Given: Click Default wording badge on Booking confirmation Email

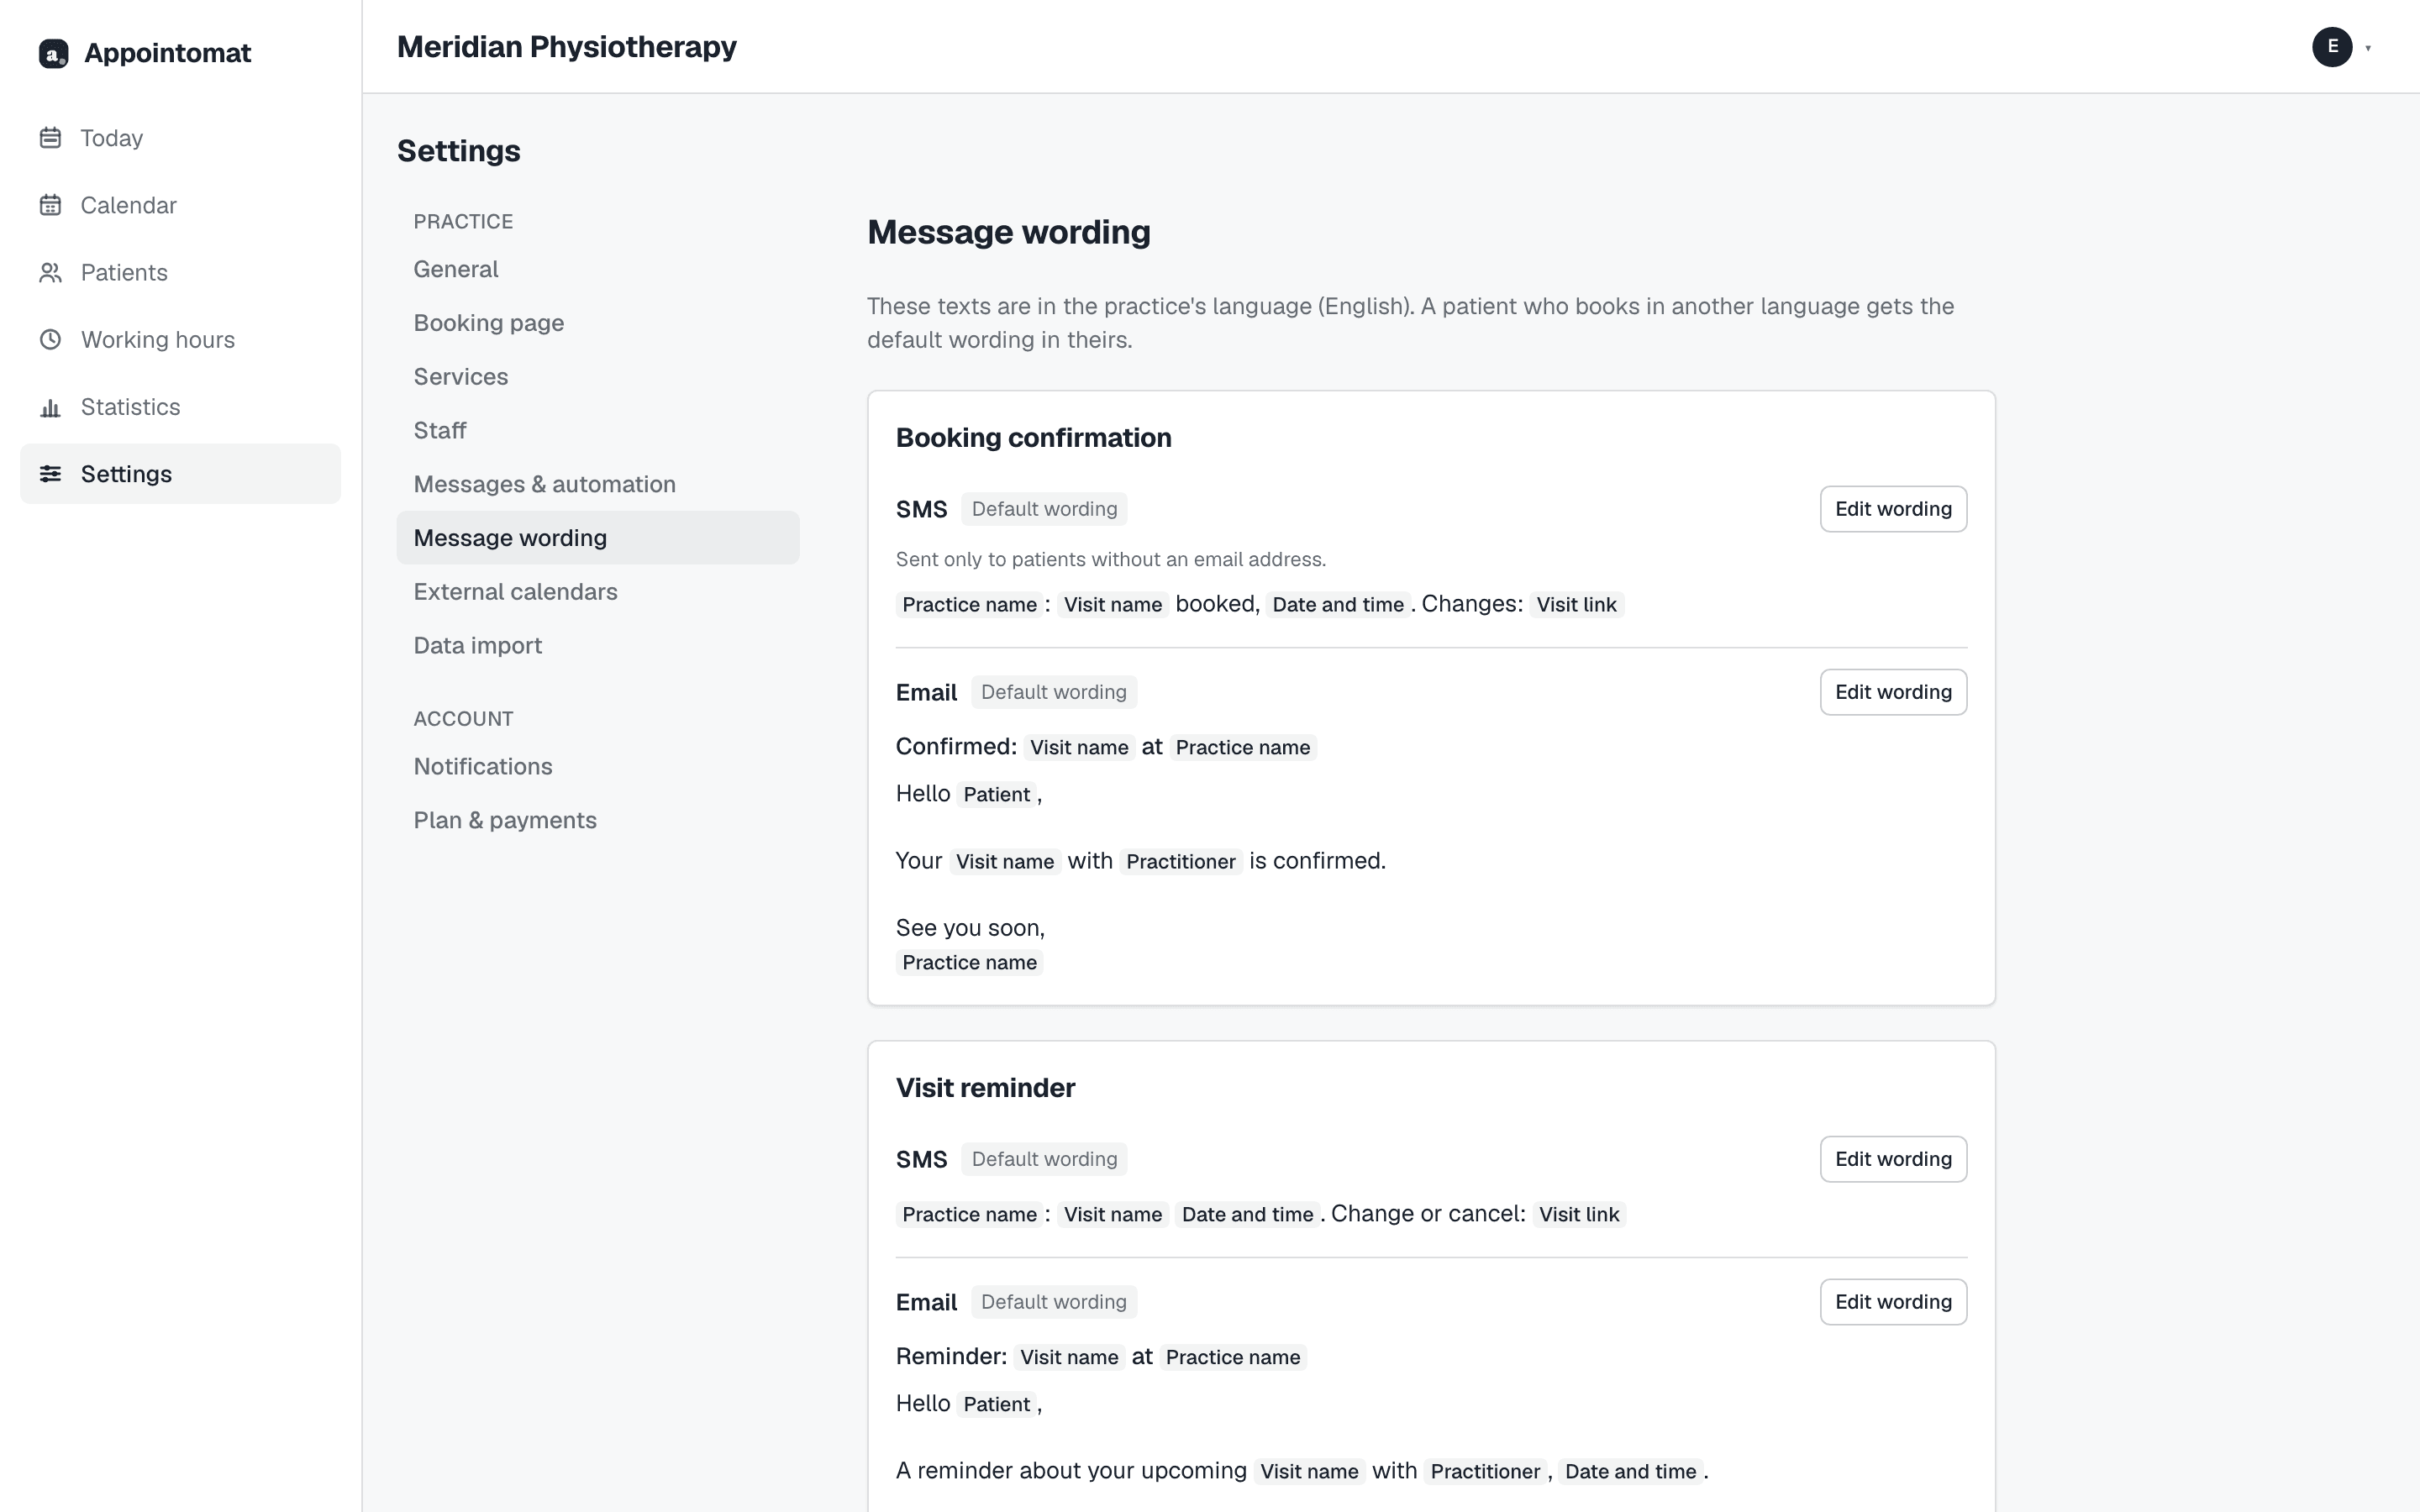Looking at the screenshot, I should point(1053,692).
